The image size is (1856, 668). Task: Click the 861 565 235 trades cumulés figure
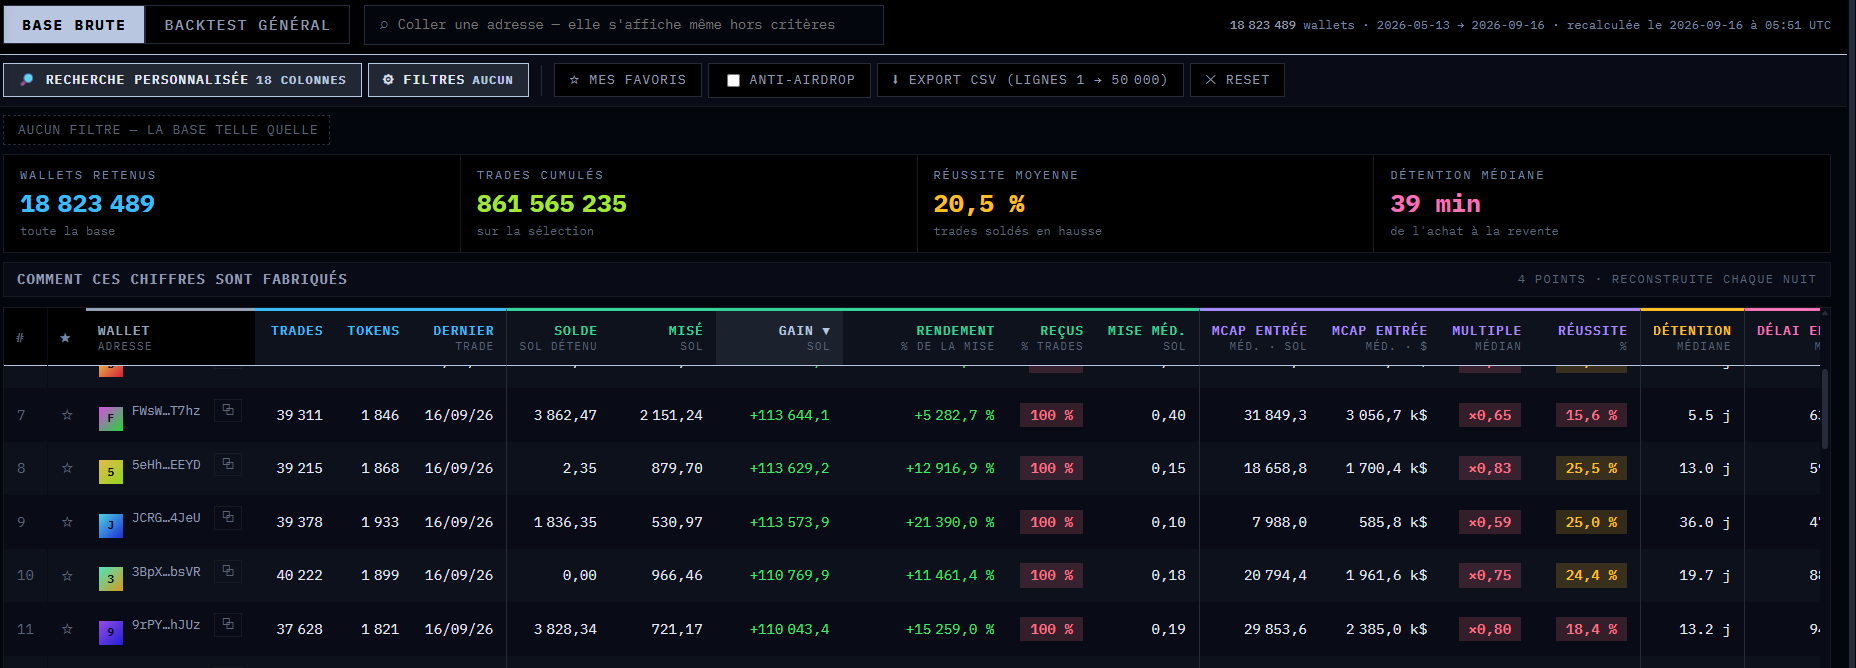551,204
